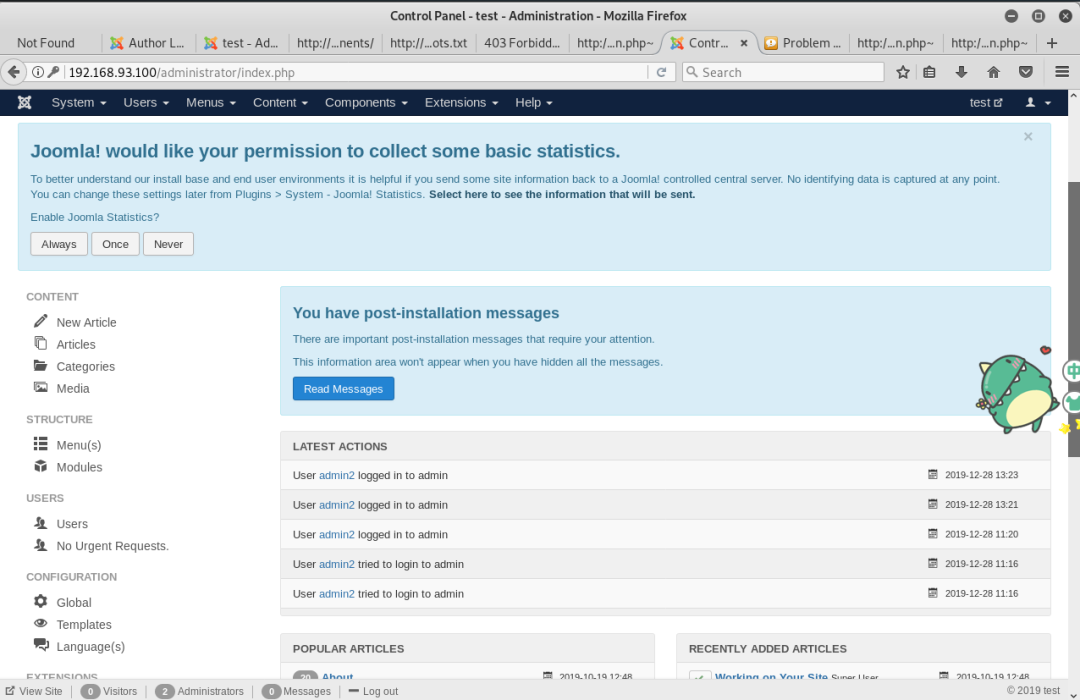Open the user account dropdown
The width and height of the screenshot is (1080, 700).
pos(1039,103)
